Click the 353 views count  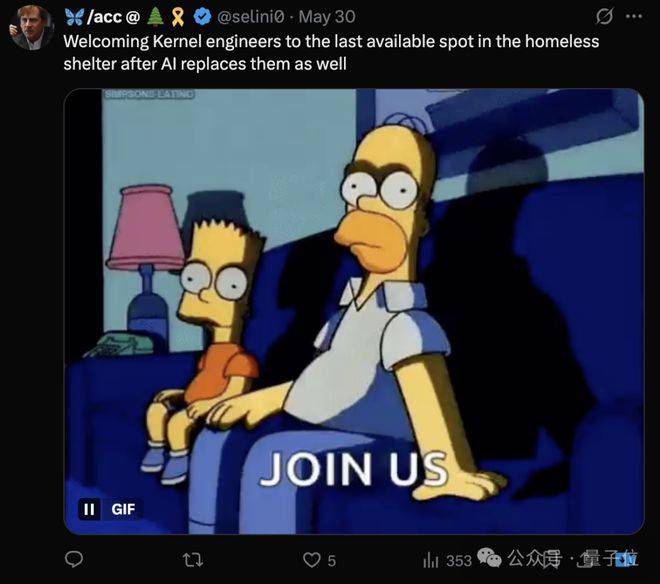click(x=459, y=561)
